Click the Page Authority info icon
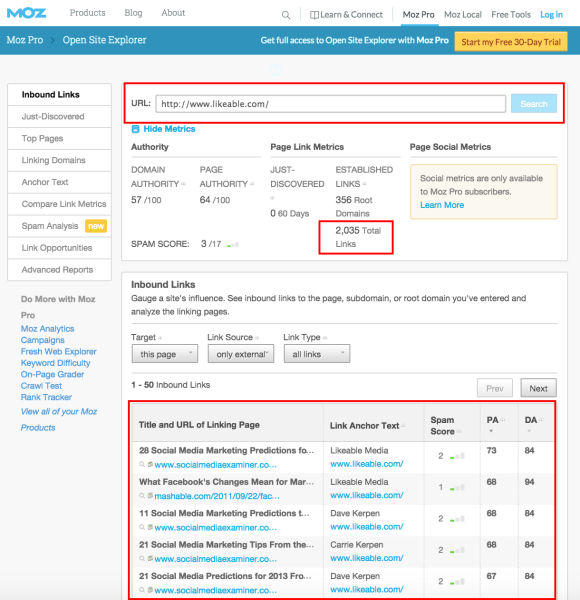580x600 pixels. (x=252, y=184)
